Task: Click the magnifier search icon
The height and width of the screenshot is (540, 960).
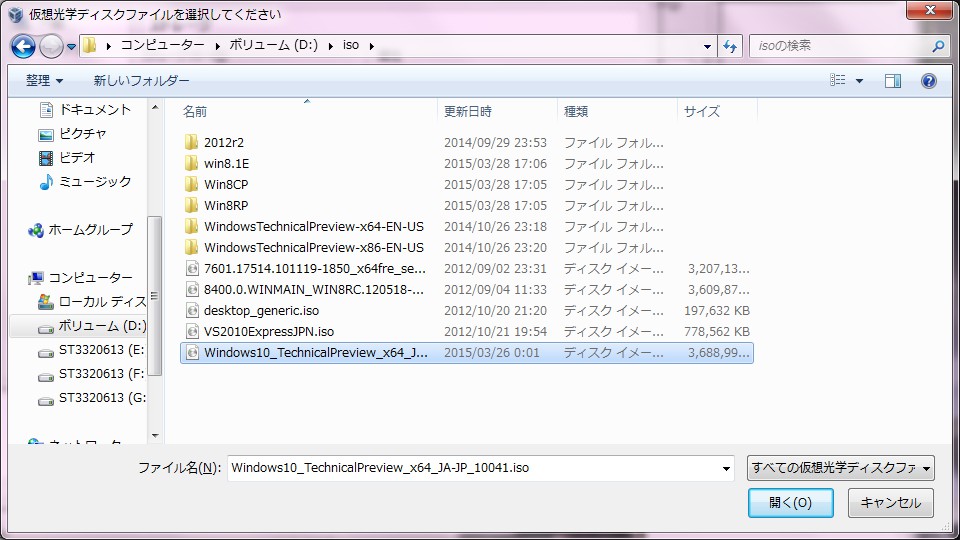Action: pos(937,46)
